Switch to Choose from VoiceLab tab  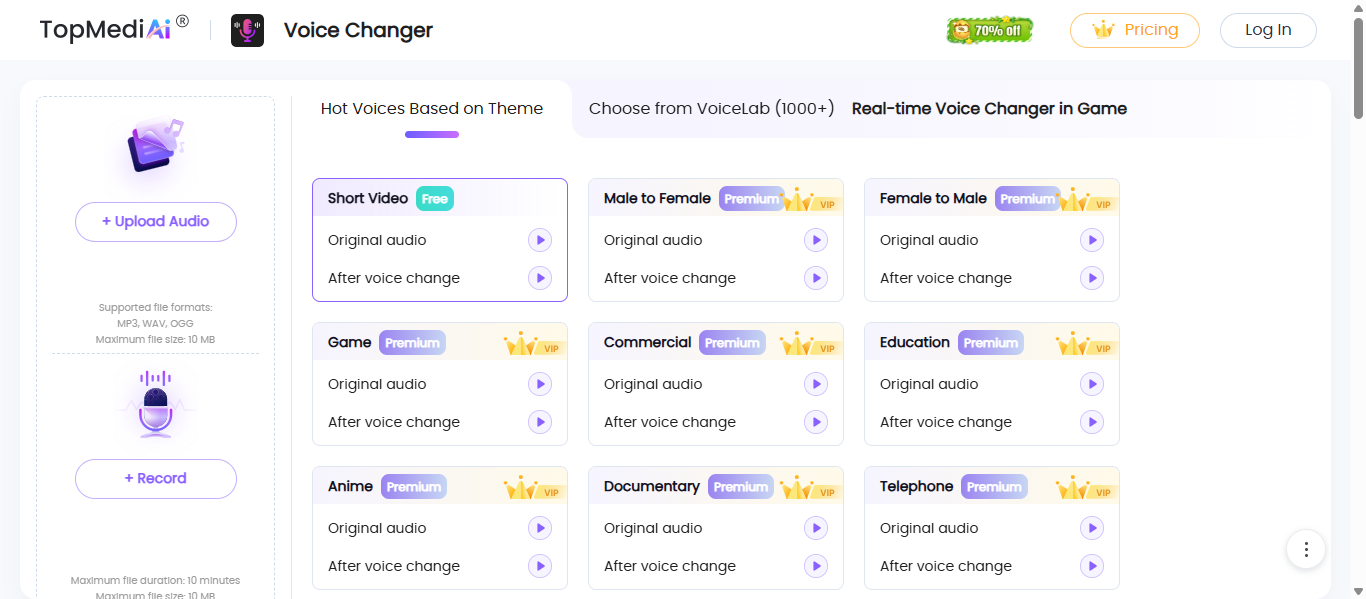pos(711,109)
